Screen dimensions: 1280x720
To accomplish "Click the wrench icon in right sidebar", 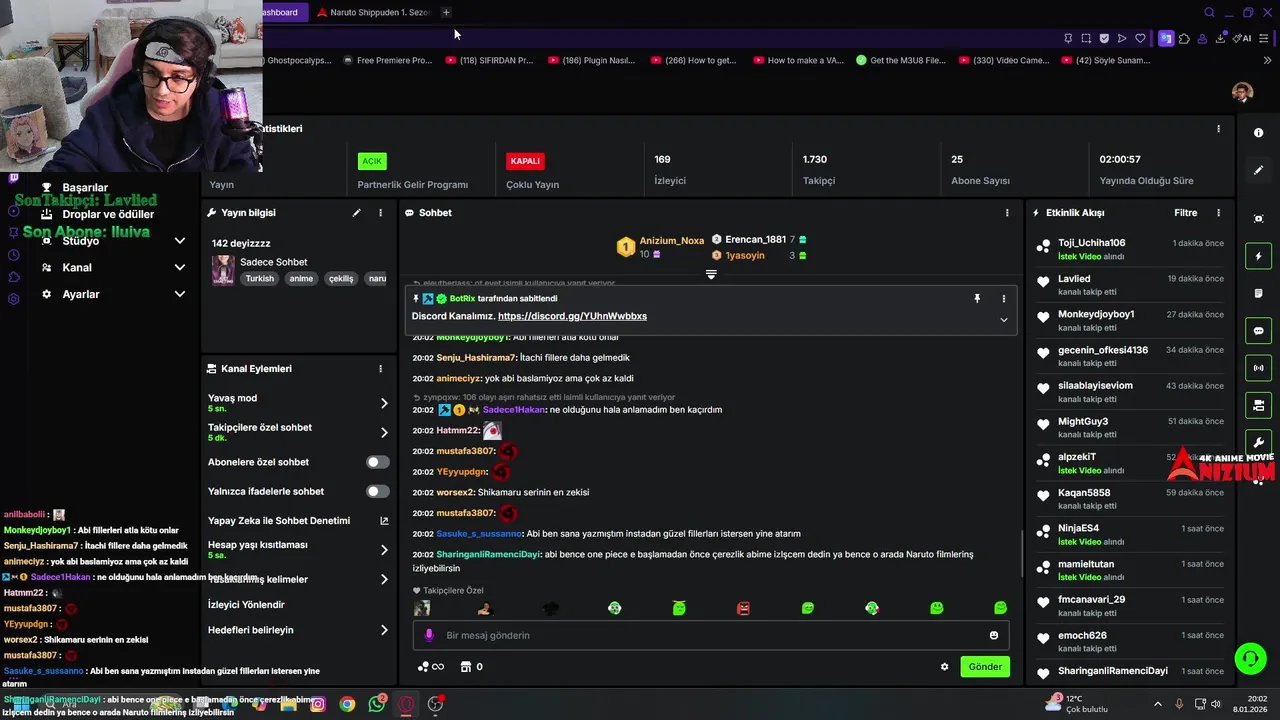I will 1258,442.
